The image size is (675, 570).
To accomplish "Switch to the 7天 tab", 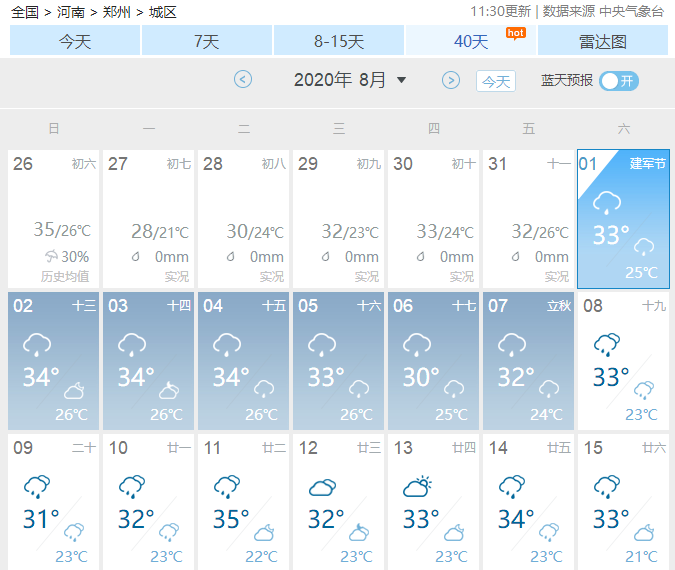I will [x=207, y=40].
